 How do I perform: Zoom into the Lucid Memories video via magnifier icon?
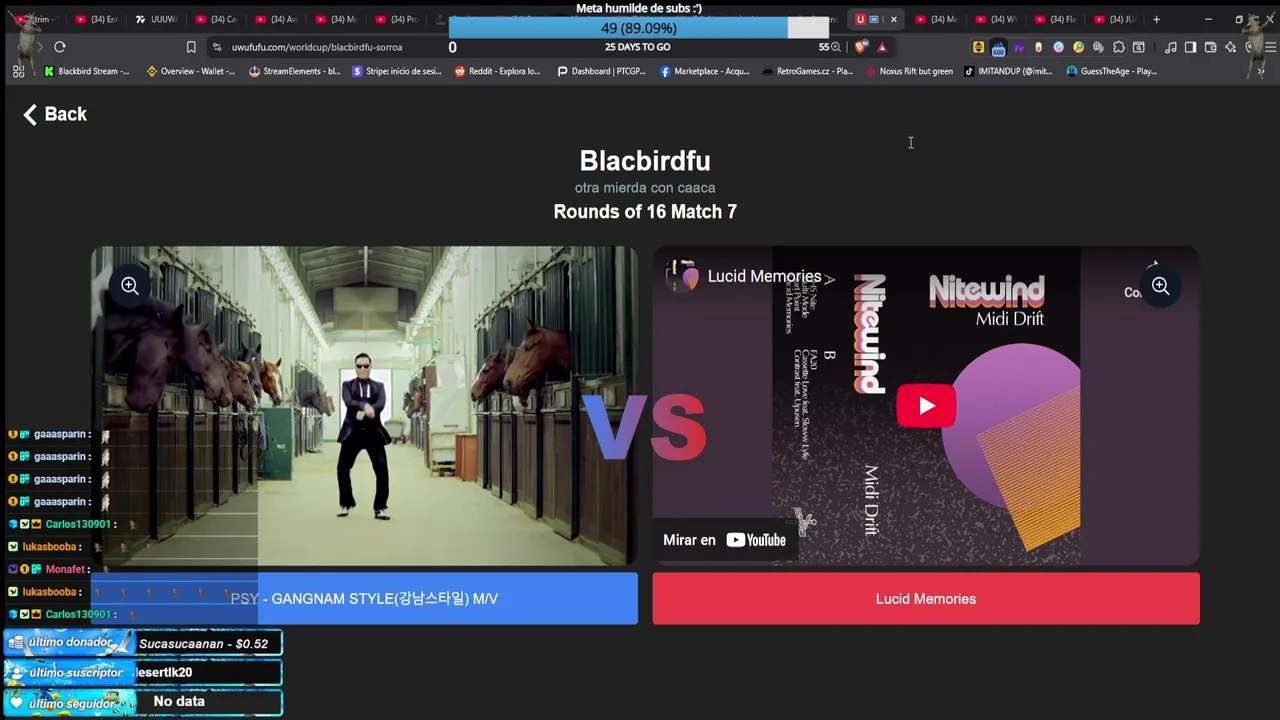pos(1160,286)
